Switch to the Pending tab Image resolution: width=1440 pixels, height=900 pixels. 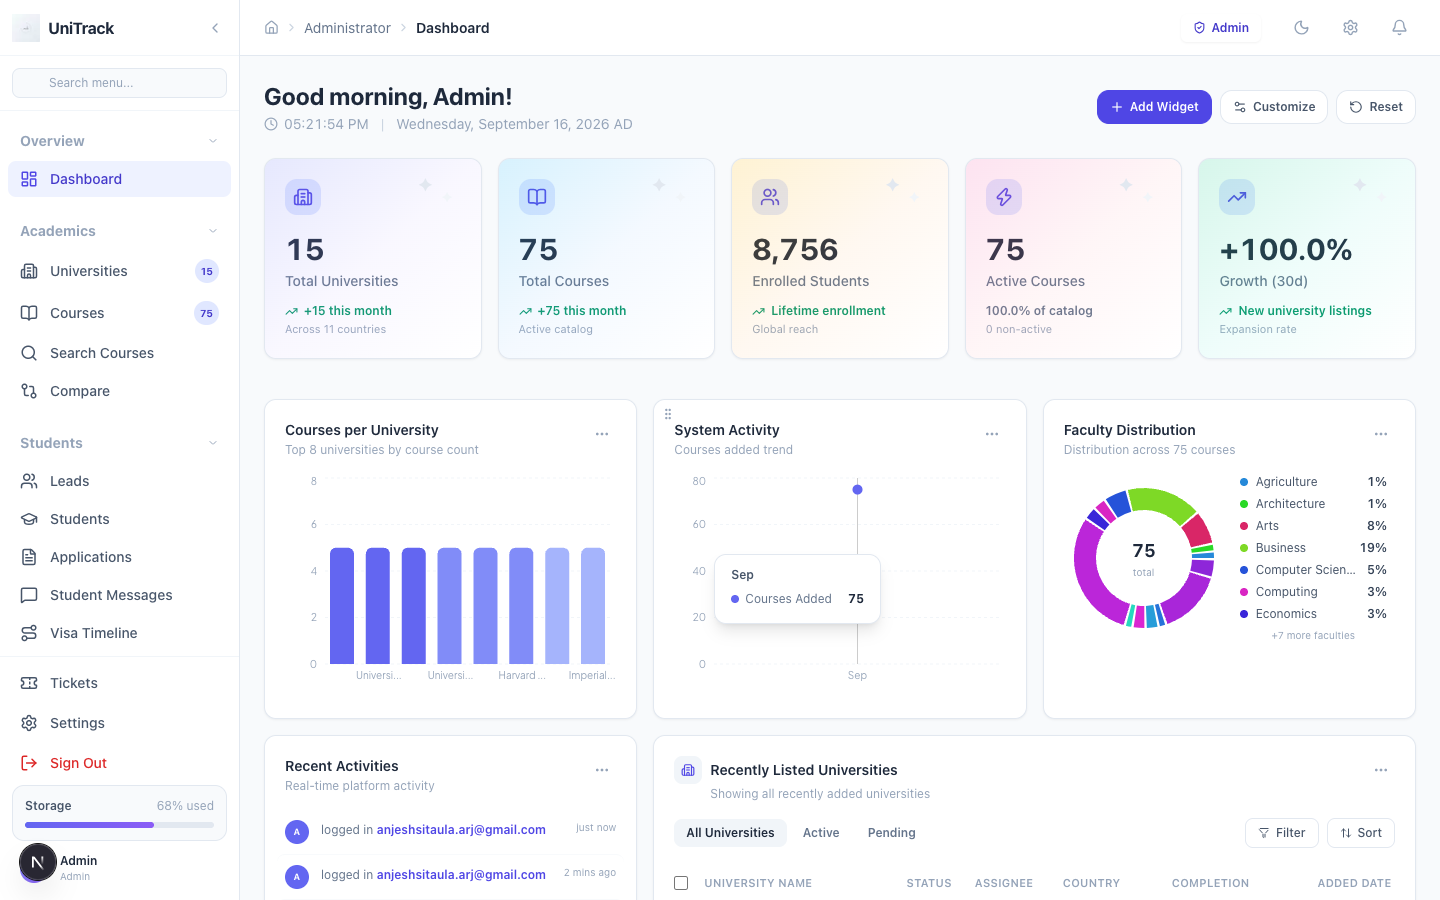tap(892, 833)
